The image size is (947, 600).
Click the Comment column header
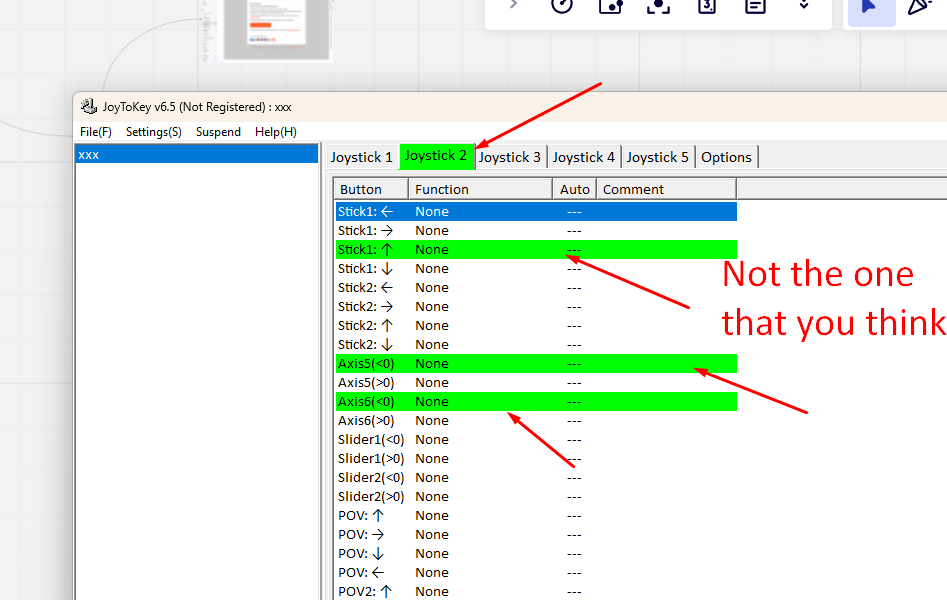pos(666,189)
